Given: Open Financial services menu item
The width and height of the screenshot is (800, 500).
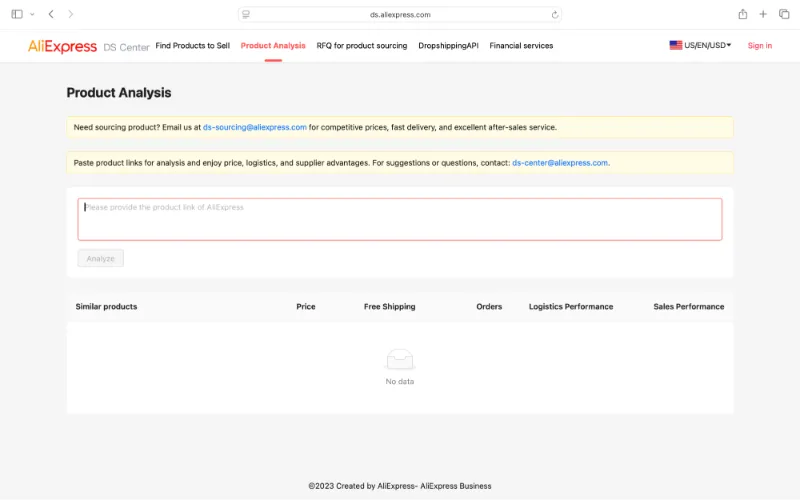Looking at the screenshot, I should pos(521,45).
